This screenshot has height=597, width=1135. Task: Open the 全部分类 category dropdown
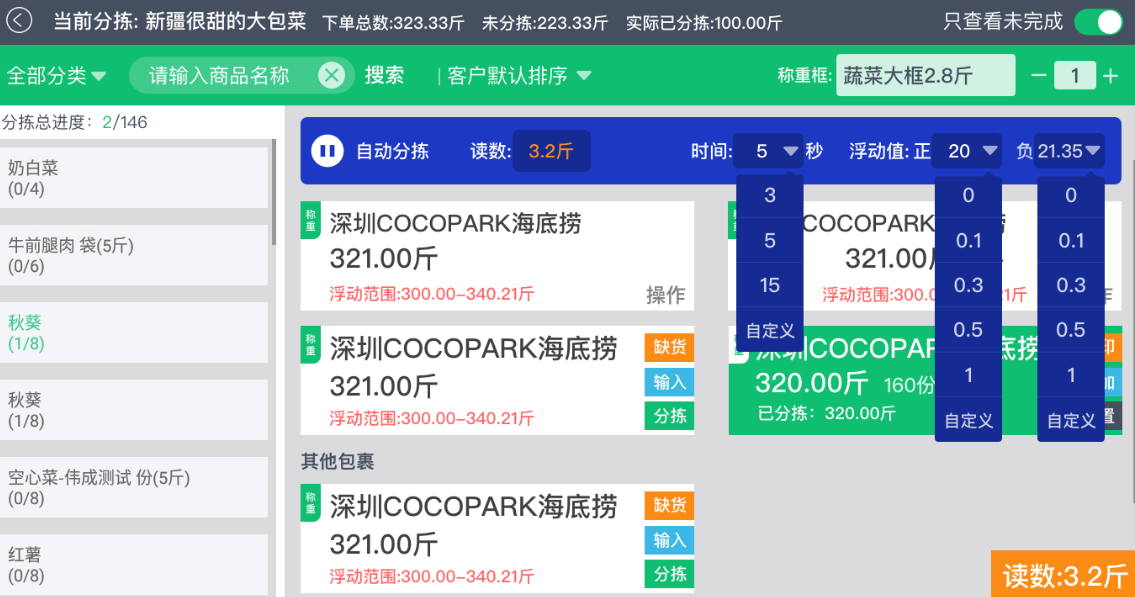(56, 75)
